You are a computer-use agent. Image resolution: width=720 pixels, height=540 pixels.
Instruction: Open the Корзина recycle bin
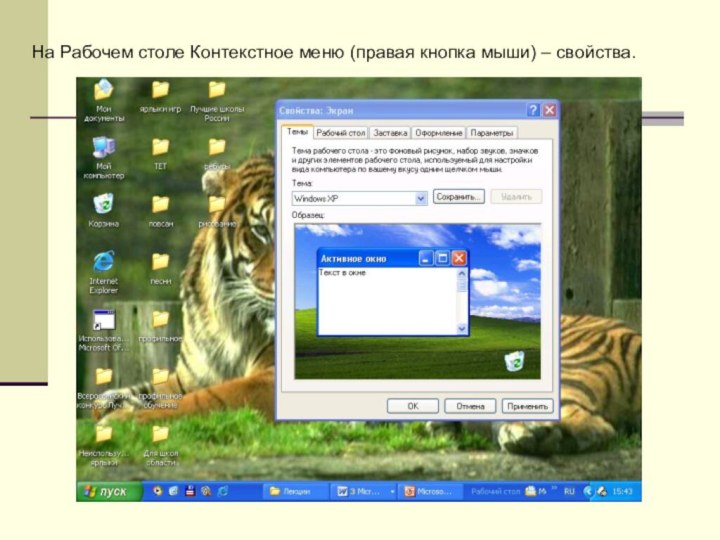[x=104, y=205]
